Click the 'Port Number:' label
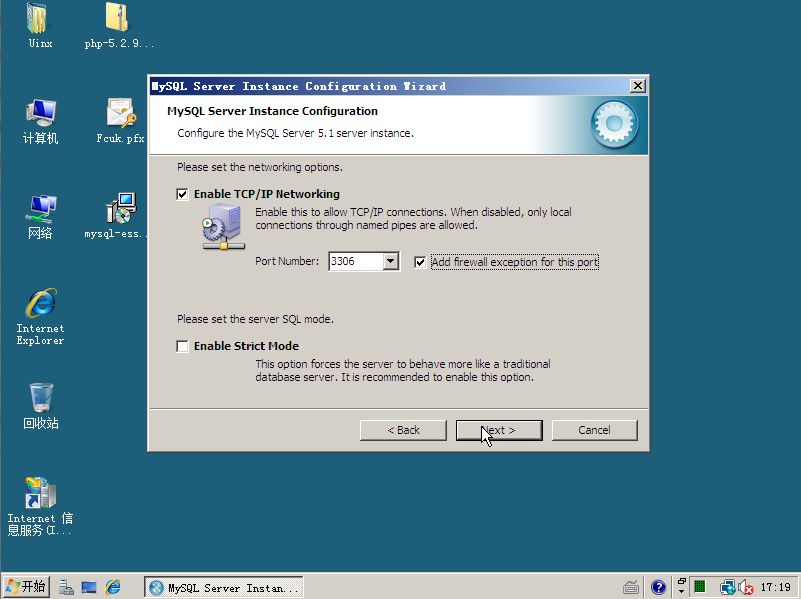The image size is (801, 599). click(287, 261)
